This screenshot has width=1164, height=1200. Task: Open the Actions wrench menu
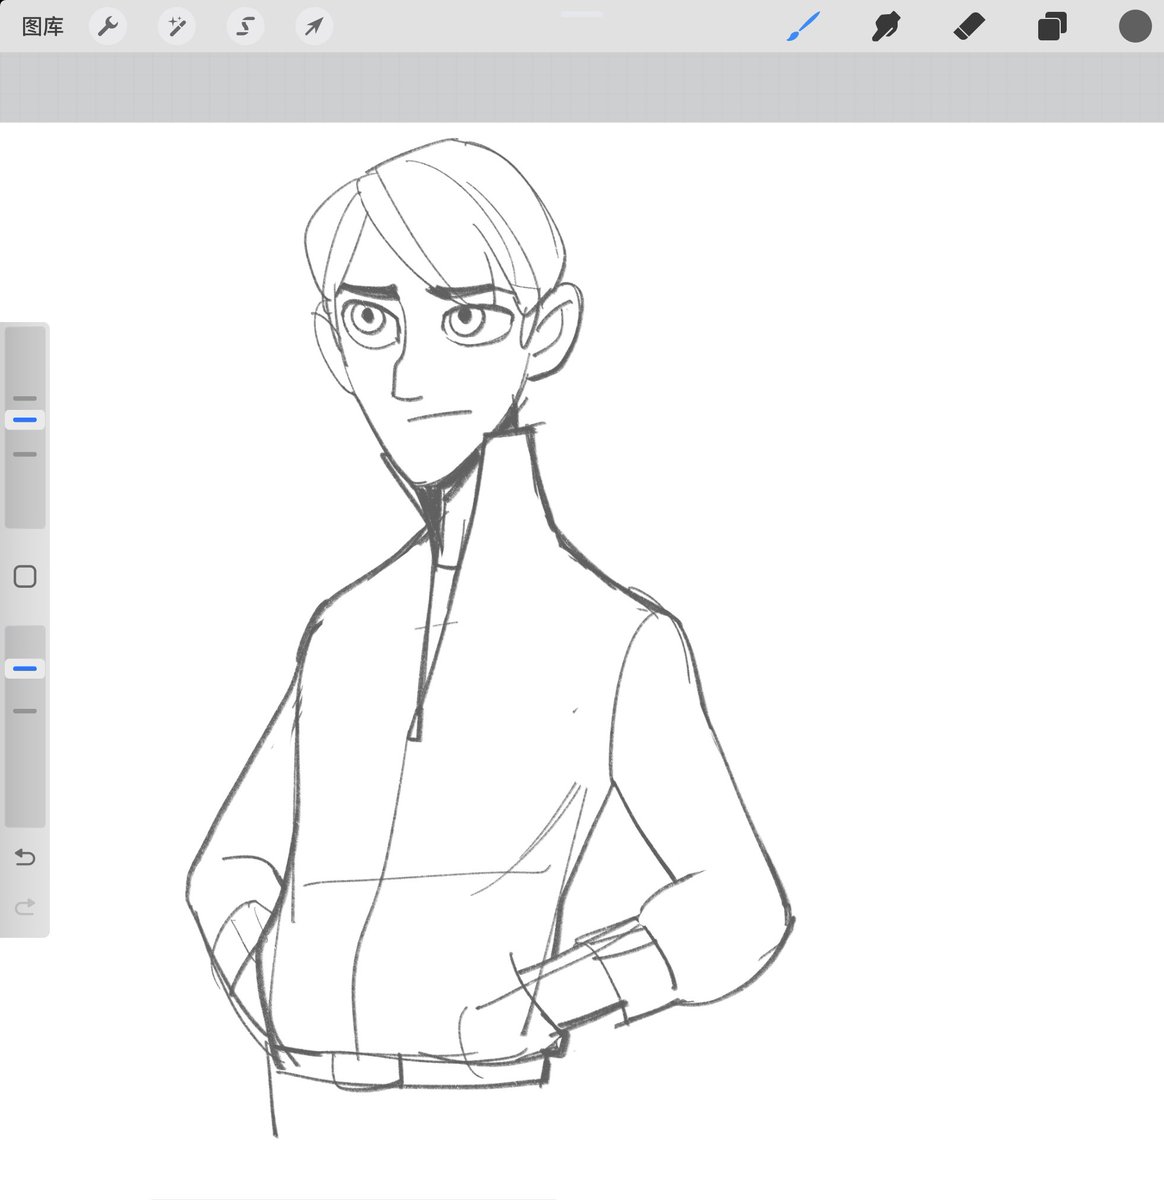click(108, 27)
